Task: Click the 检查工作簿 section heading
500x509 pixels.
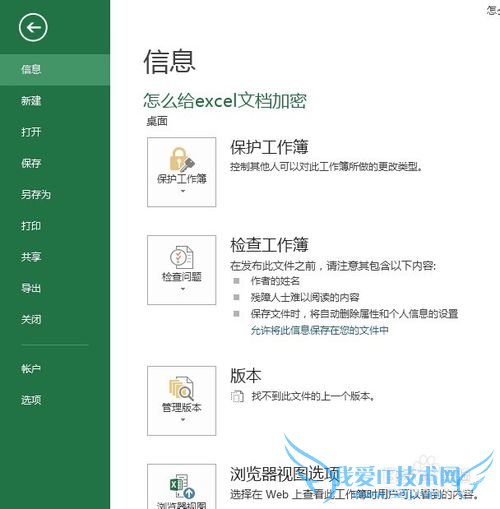Action: 269,245
